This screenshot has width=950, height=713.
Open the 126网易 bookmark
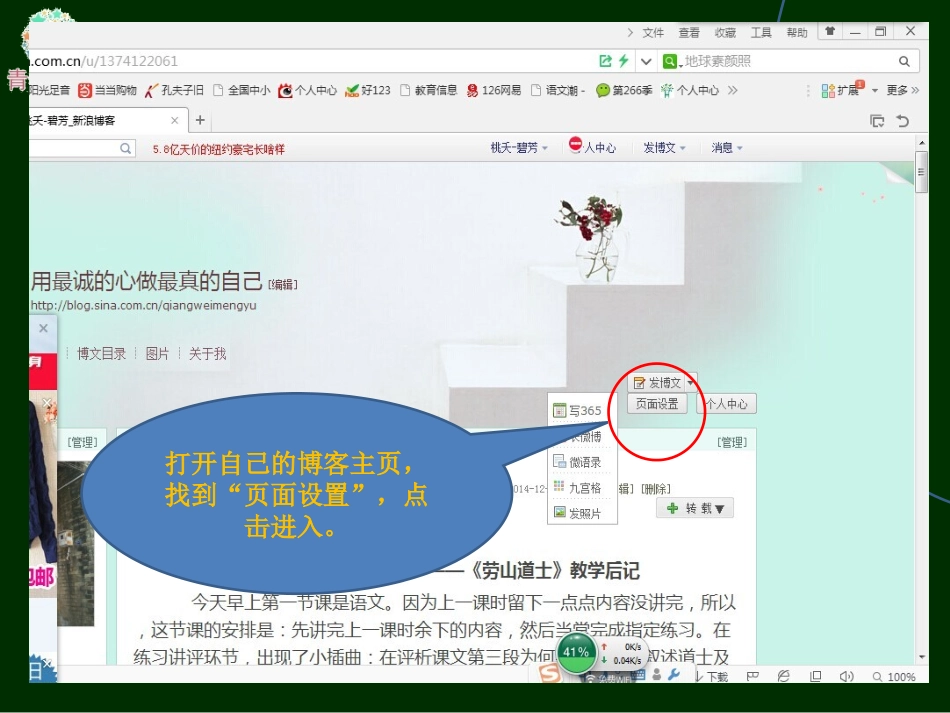click(x=494, y=90)
